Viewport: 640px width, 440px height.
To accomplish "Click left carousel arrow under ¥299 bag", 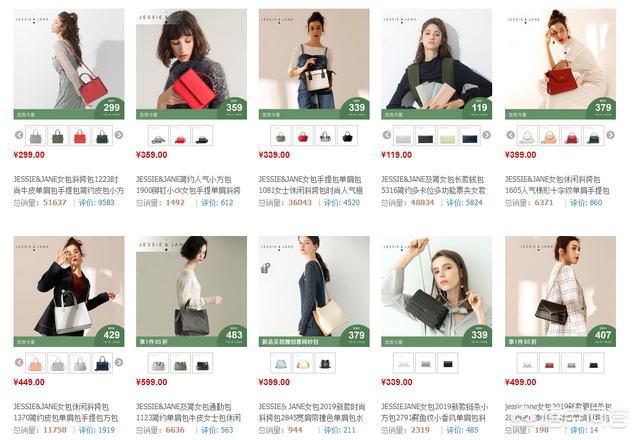I will (19, 135).
